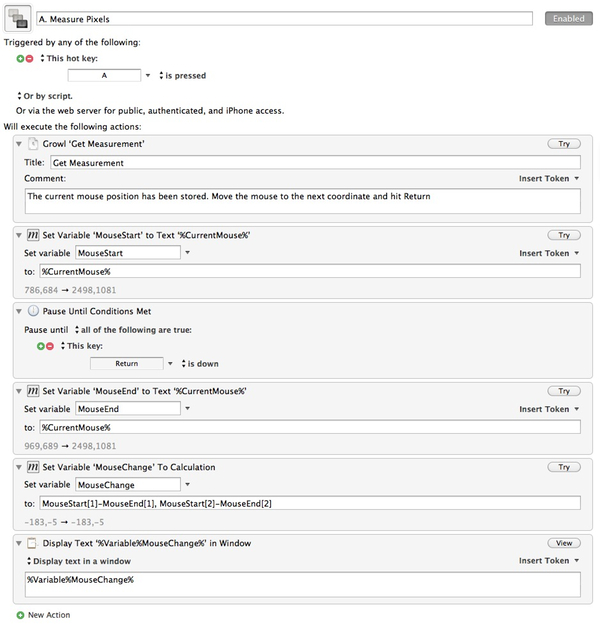Add a condition under 'Pause until' with green plus
The height and width of the screenshot is (628, 600).
(40, 346)
